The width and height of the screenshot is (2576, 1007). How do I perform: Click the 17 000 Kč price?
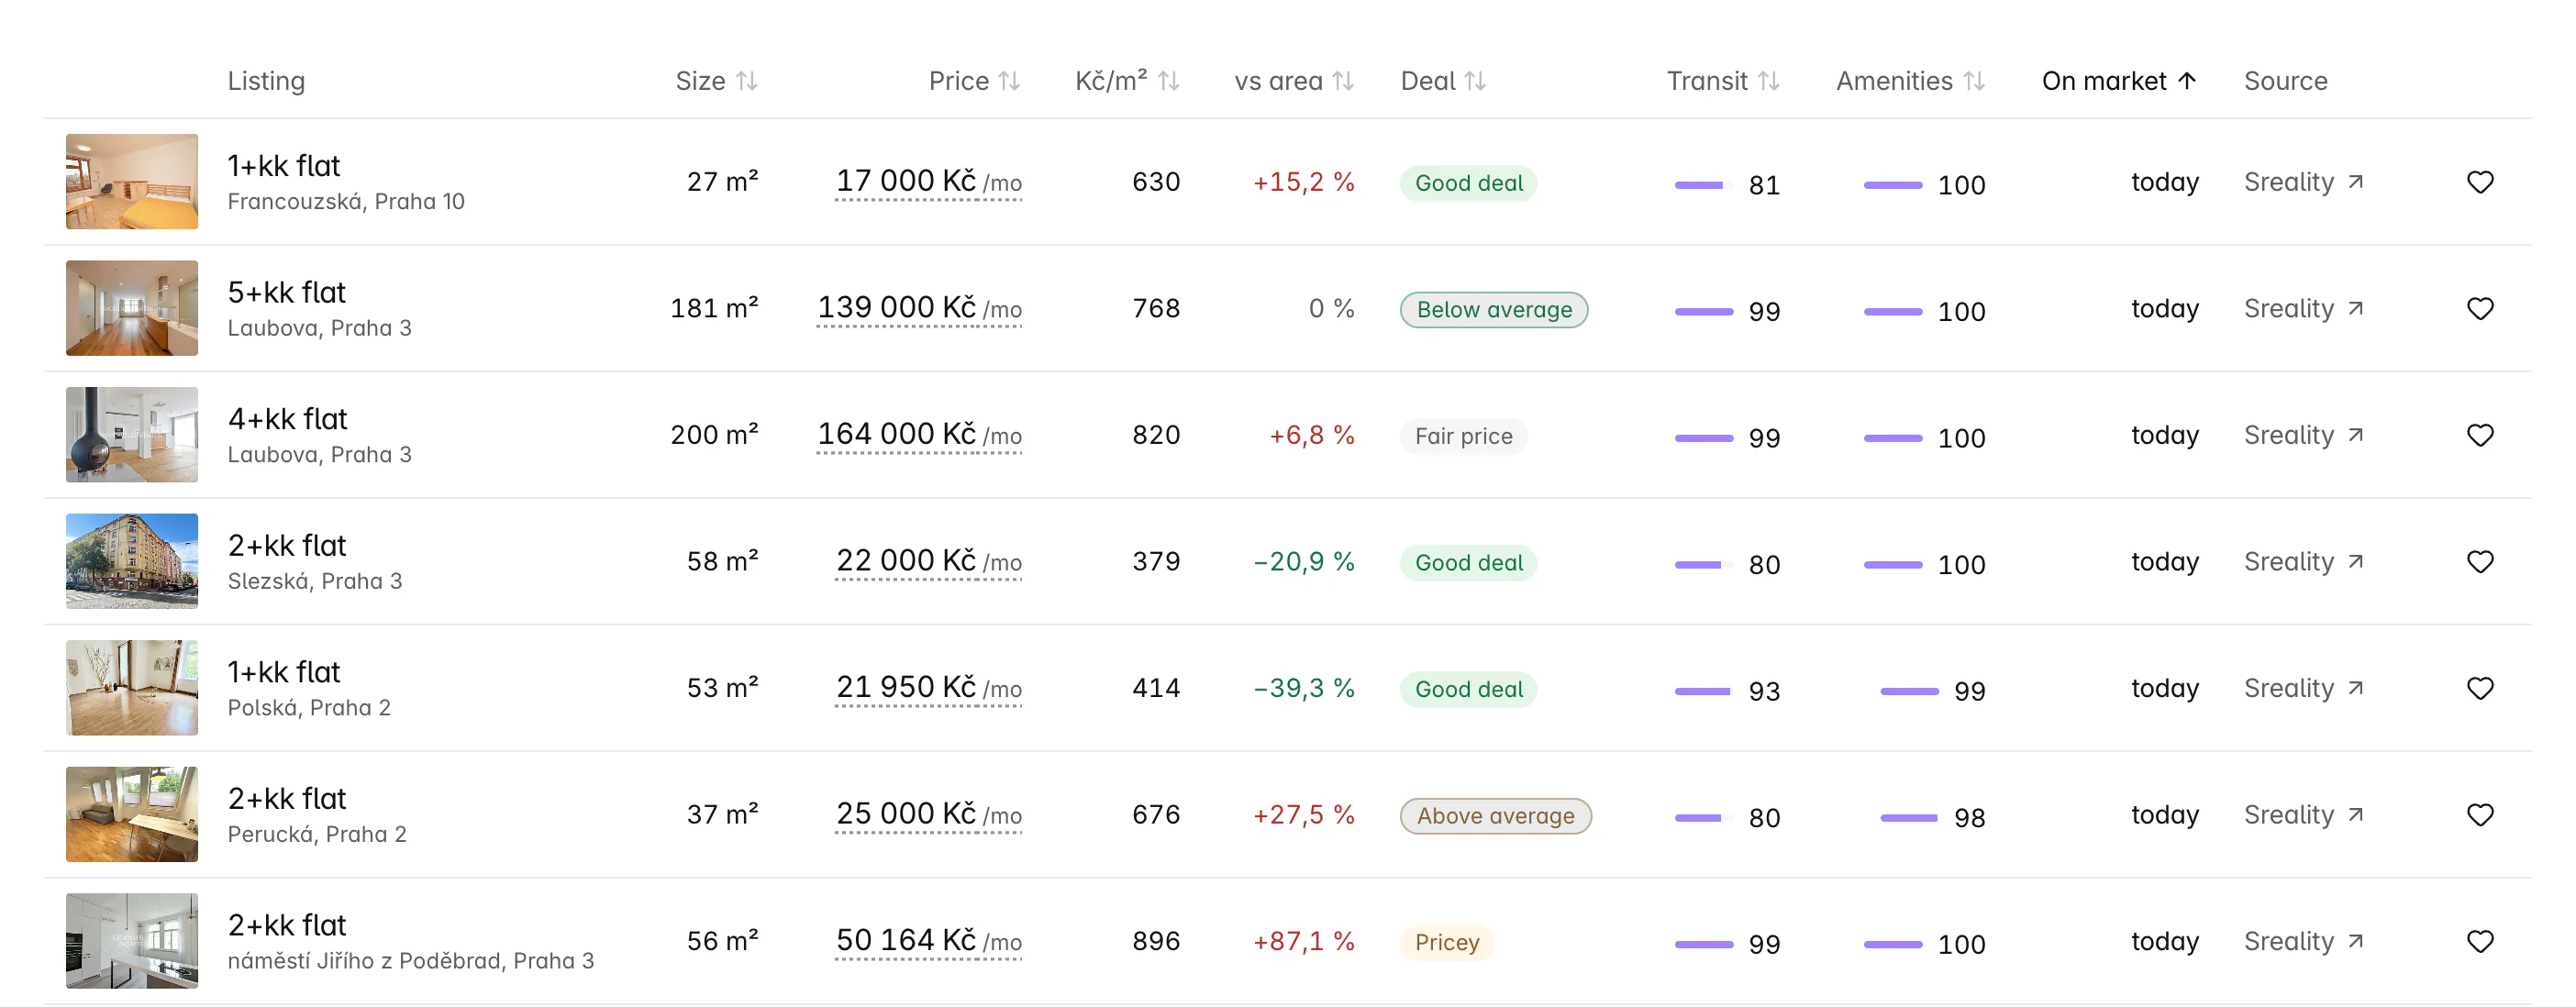[928, 182]
